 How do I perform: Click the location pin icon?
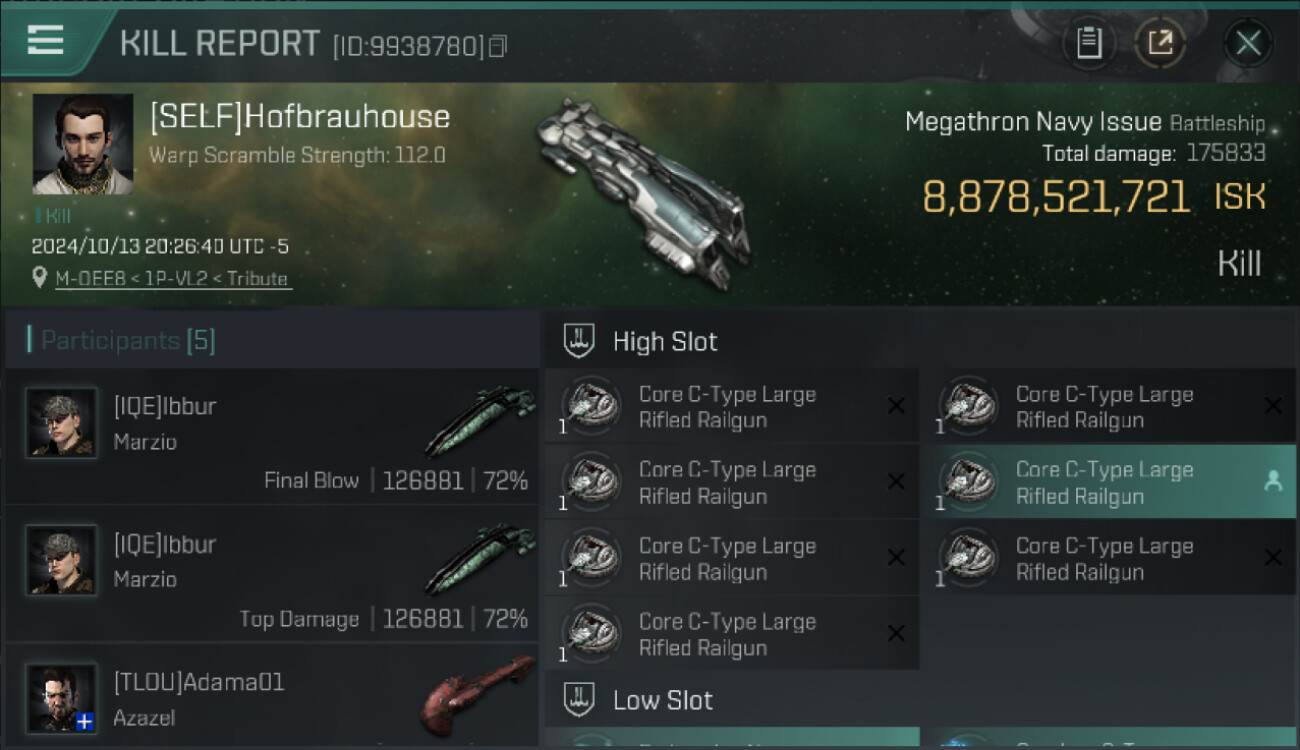40,278
